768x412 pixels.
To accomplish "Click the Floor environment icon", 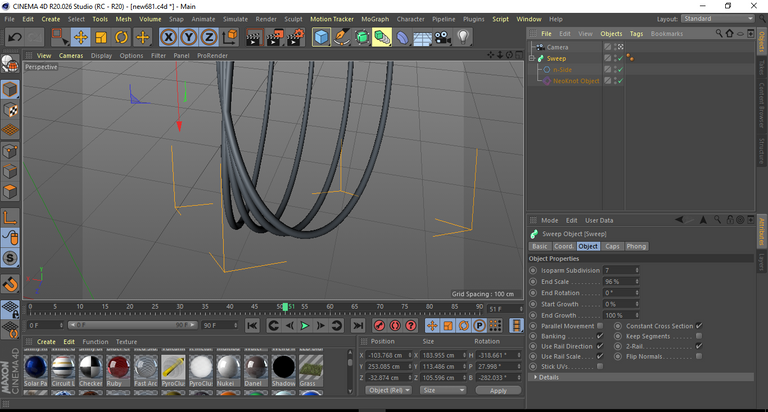I will 422,37.
